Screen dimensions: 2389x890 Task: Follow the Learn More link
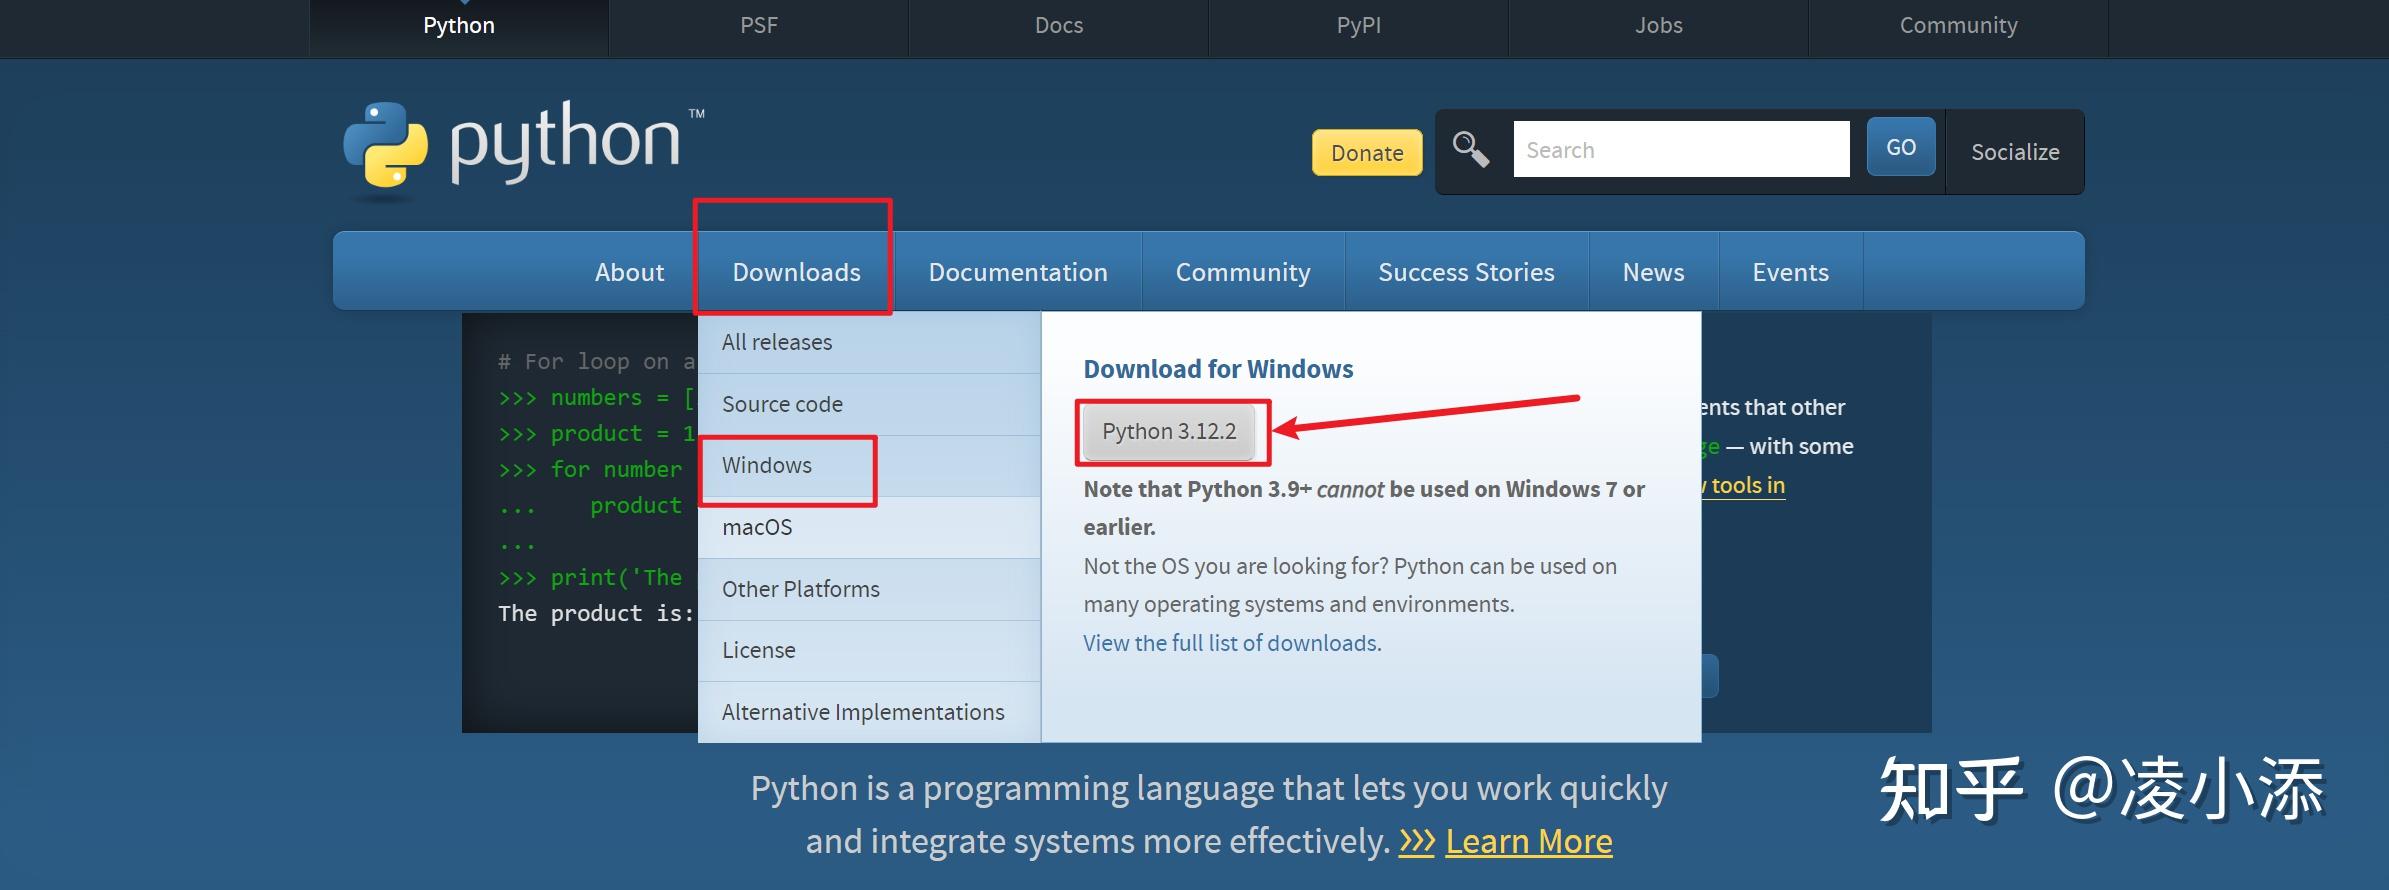(x=1528, y=841)
